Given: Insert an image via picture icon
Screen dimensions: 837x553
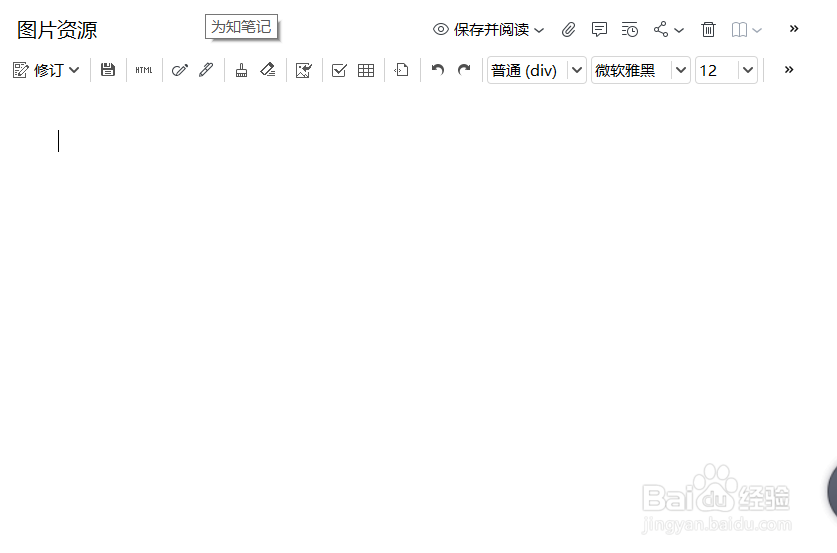Looking at the screenshot, I should [x=304, y=70].
